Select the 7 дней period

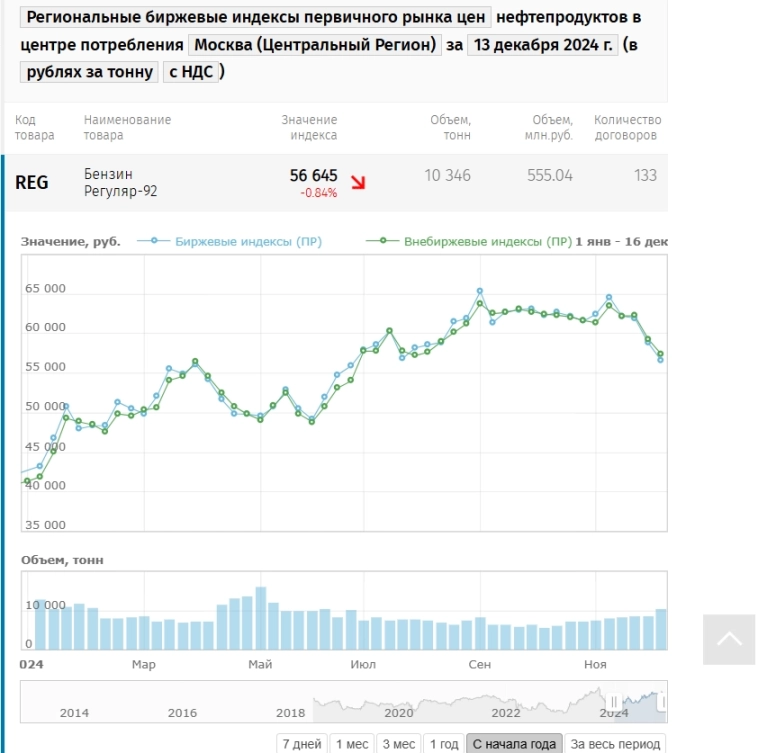click(x=302, y=744)
